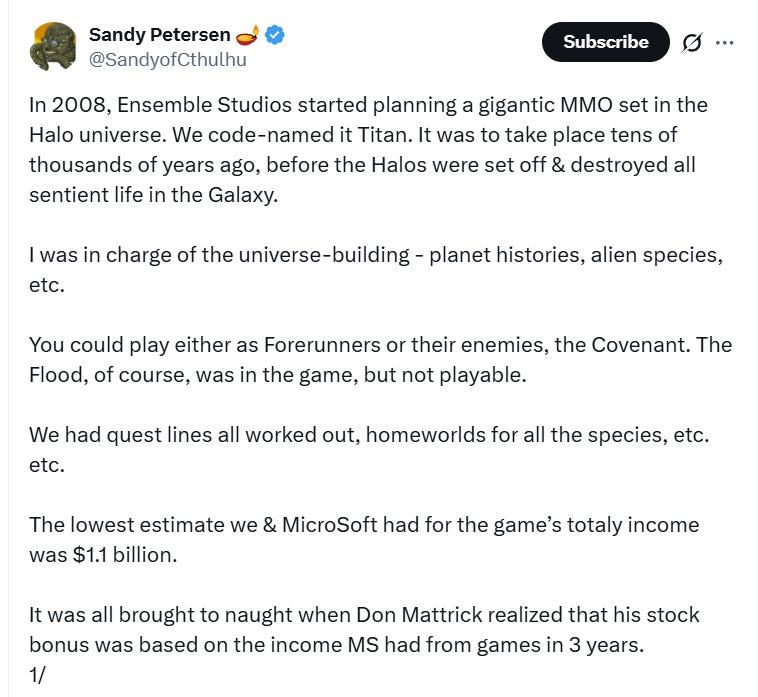The height and width of the screenshot is (697, 758).
Task: Open Sandy Petersen's profile avatar
Action: pos(53,46)
